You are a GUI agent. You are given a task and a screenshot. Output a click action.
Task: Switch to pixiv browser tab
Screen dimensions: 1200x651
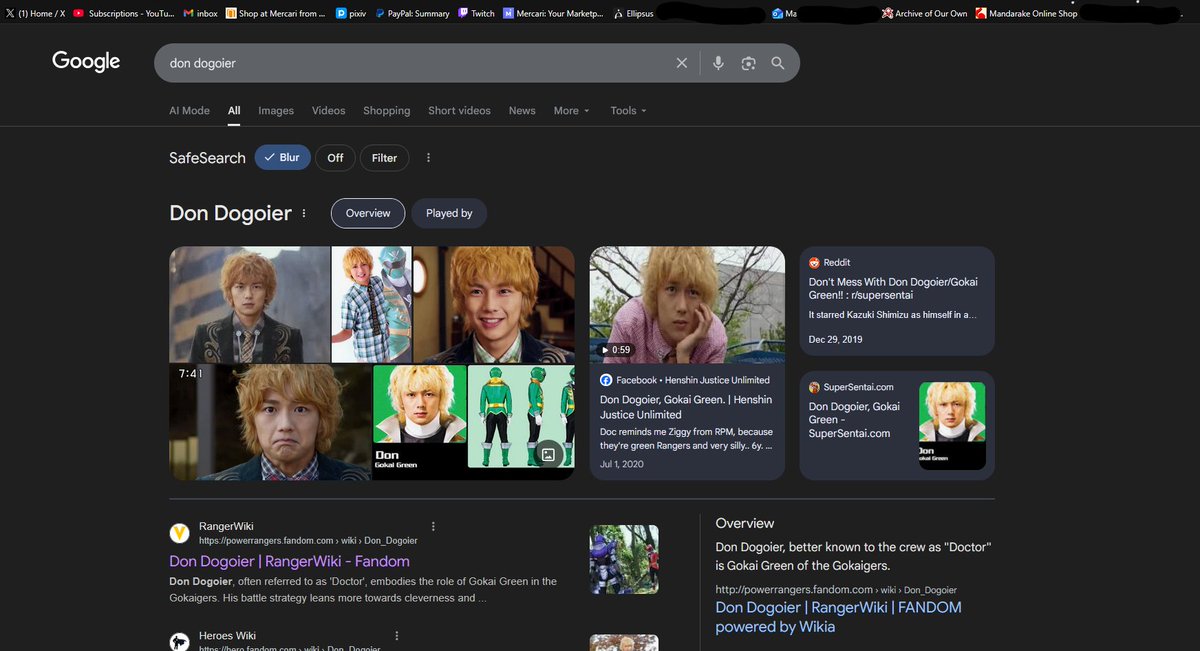pyautogui.click(x=351, y=14)
